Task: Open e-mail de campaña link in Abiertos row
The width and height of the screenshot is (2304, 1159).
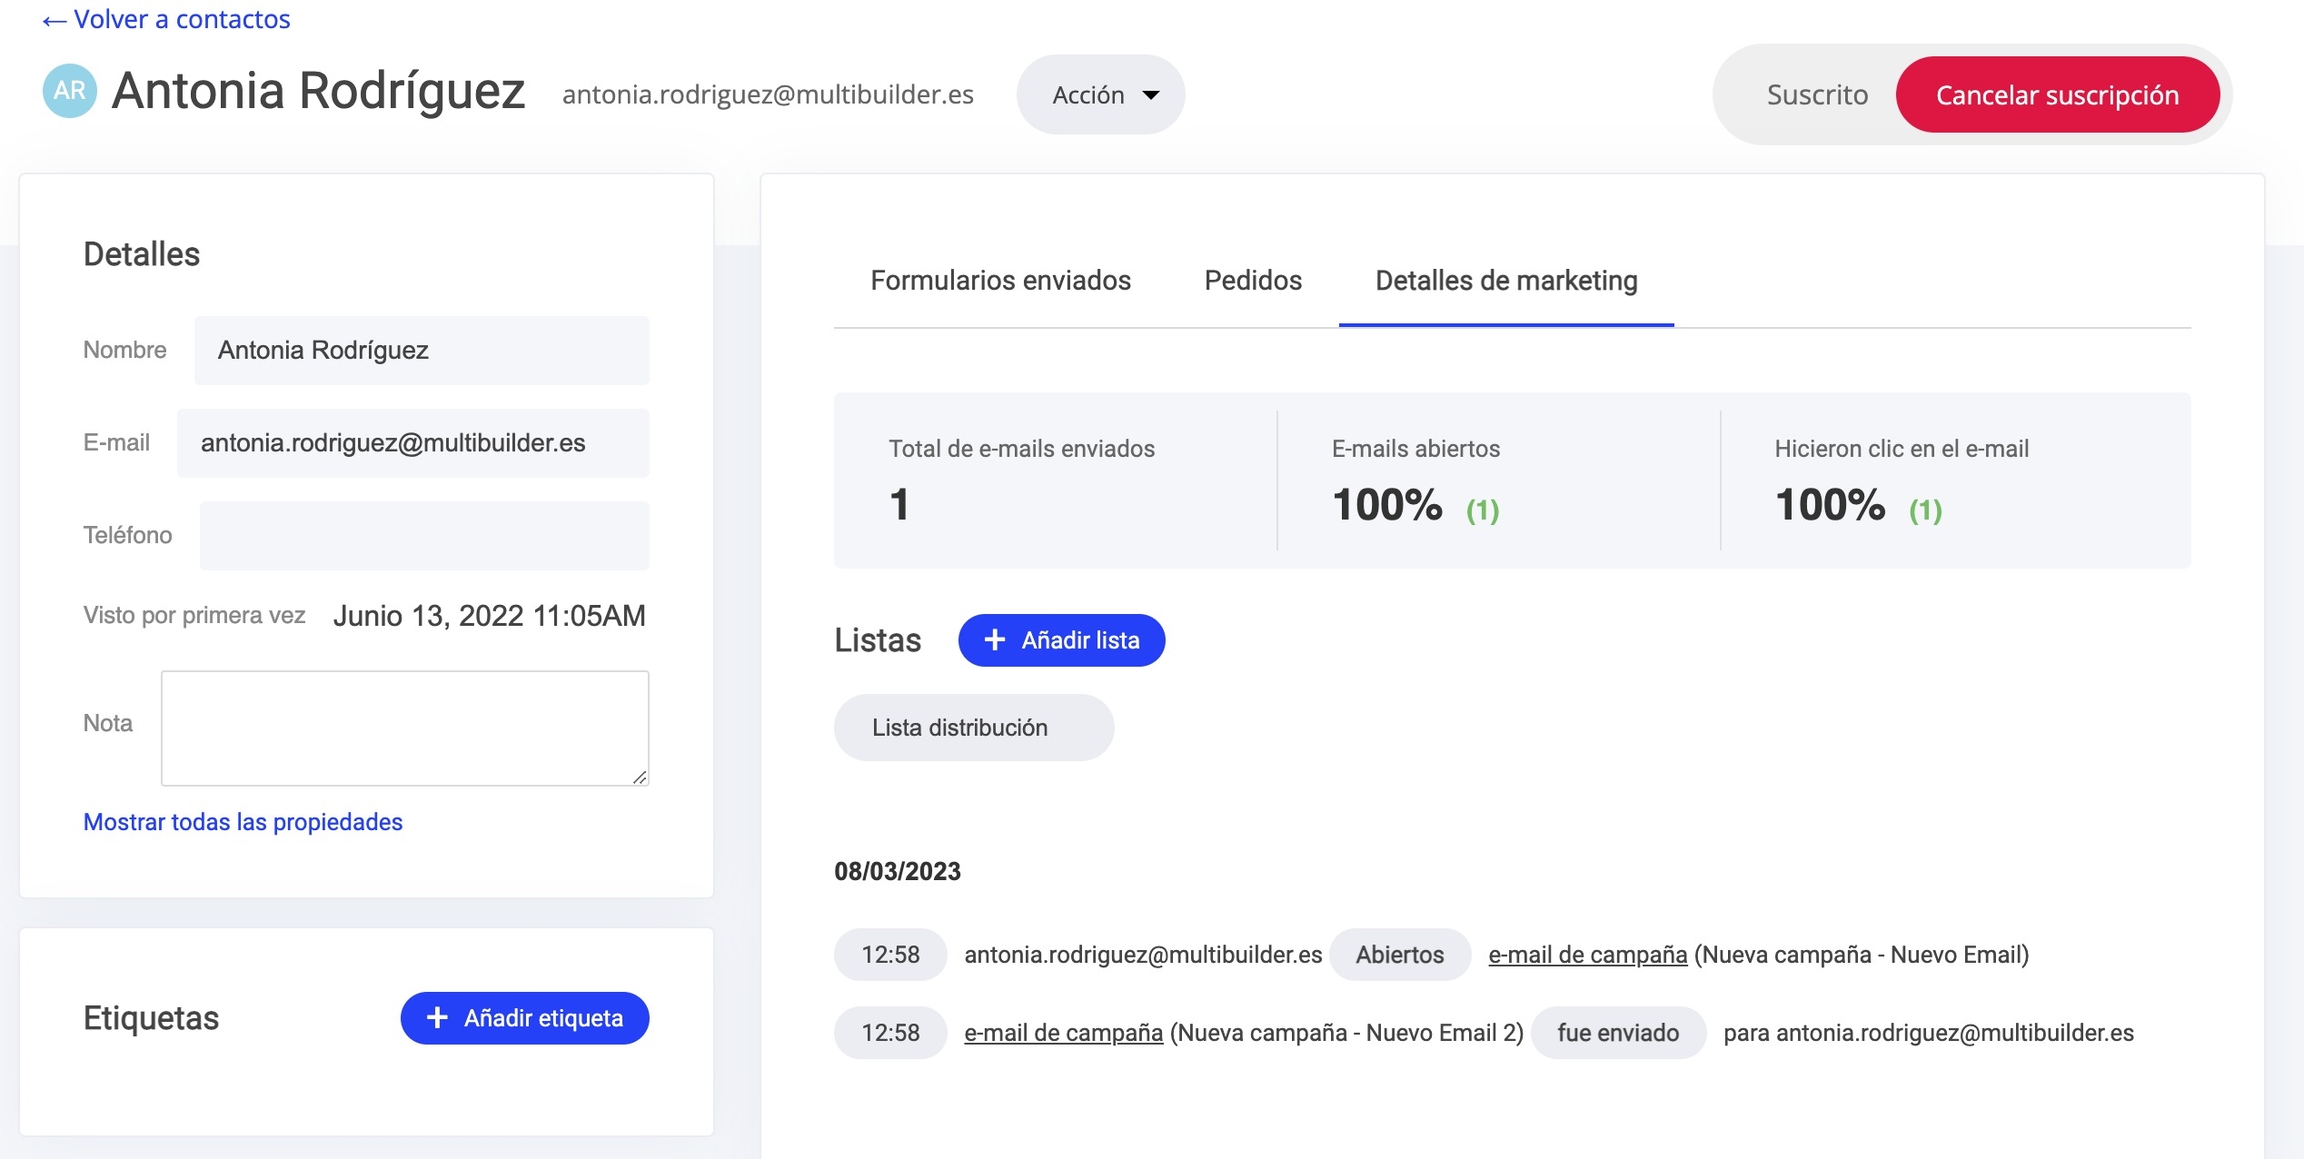Action: click(1587, 955)
